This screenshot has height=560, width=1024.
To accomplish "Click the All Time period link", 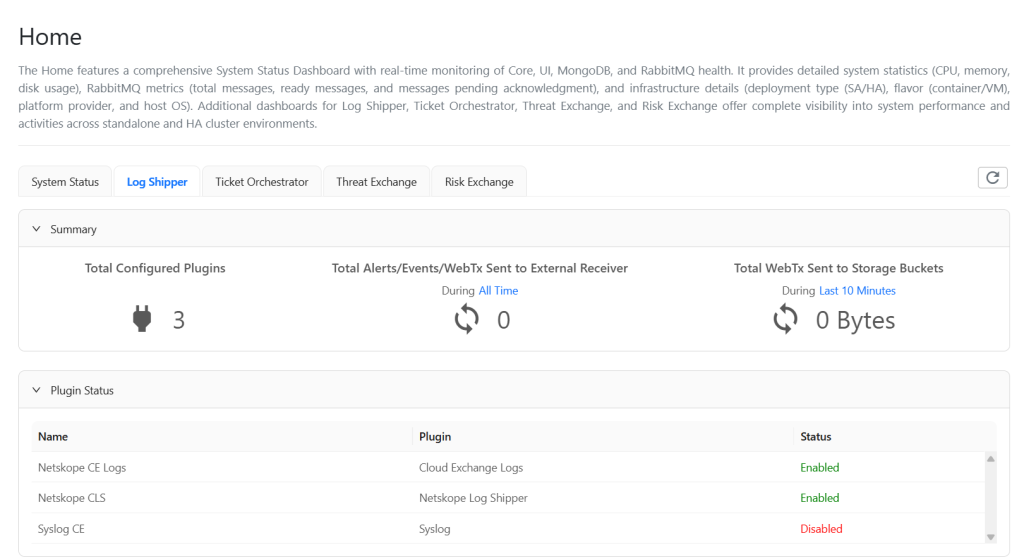I will (498, 290).
